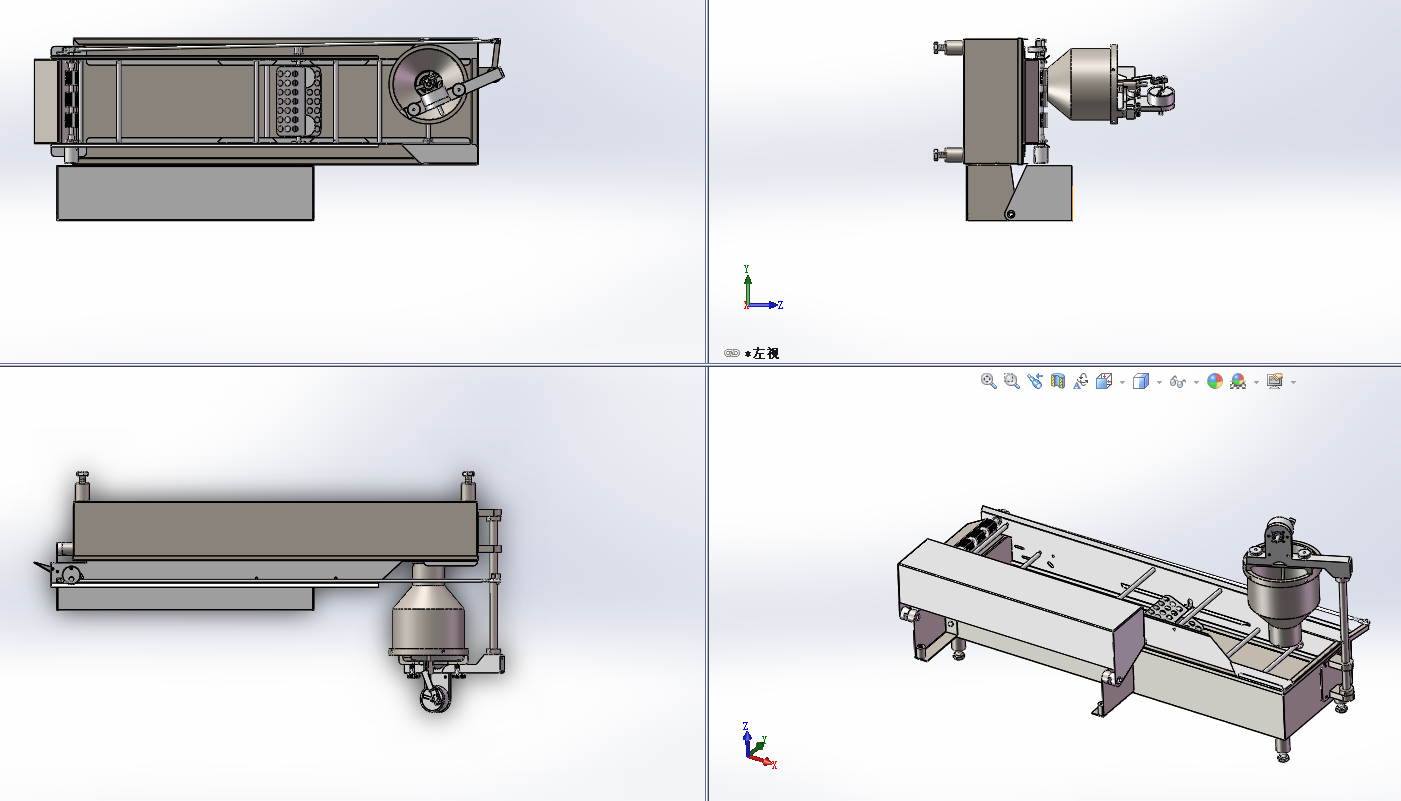This screenshot has width=1401, height=801.
Task: Click the Zoom to Fit icon
Action: click(x=988, y=381)
